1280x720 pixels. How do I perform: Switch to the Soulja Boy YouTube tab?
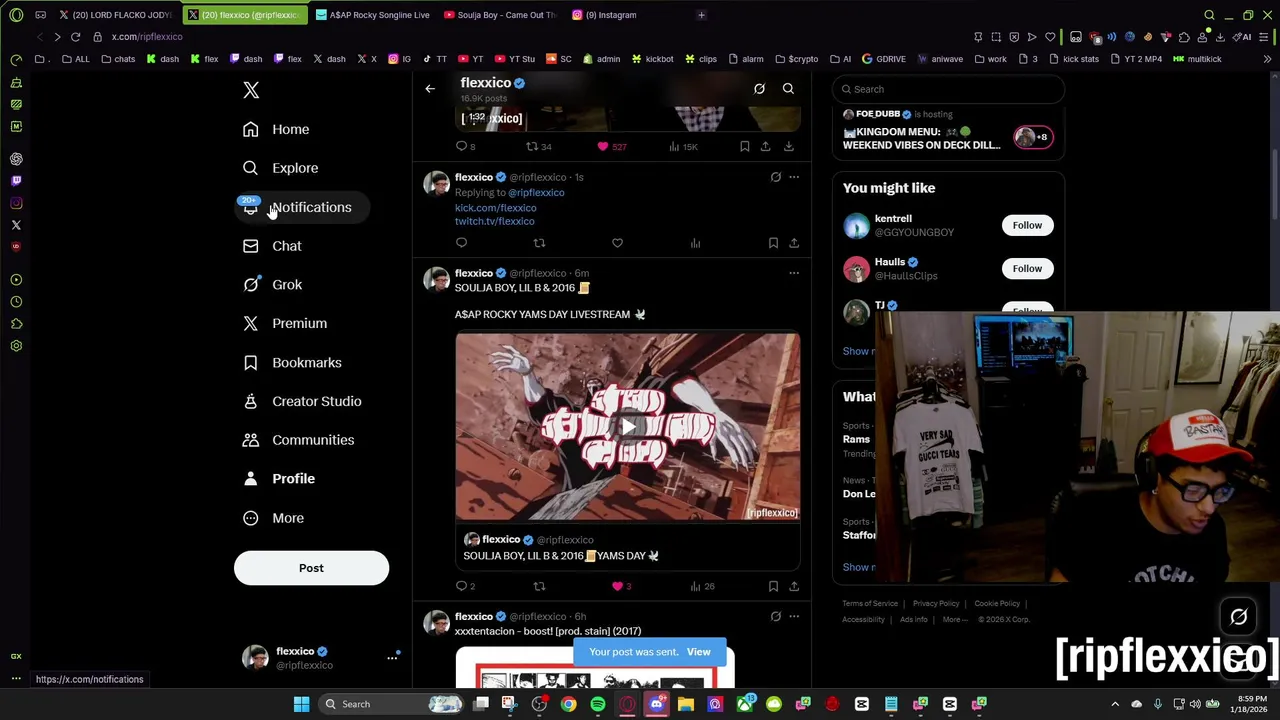(x=500, y=15)
